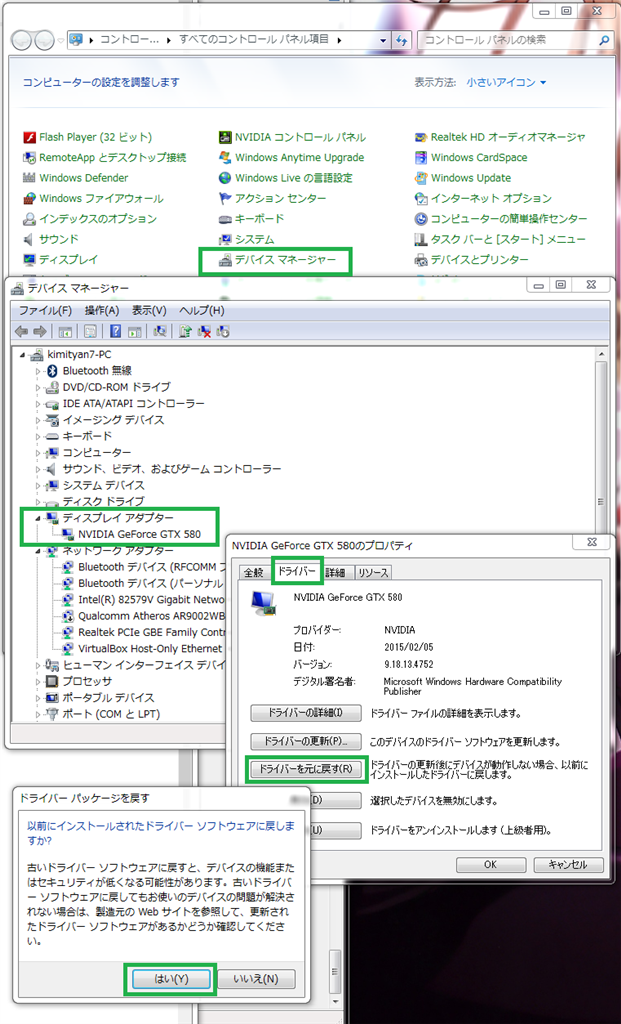
Task: Switch to リソース tab in properties dialog
Action: pos(373,573)
